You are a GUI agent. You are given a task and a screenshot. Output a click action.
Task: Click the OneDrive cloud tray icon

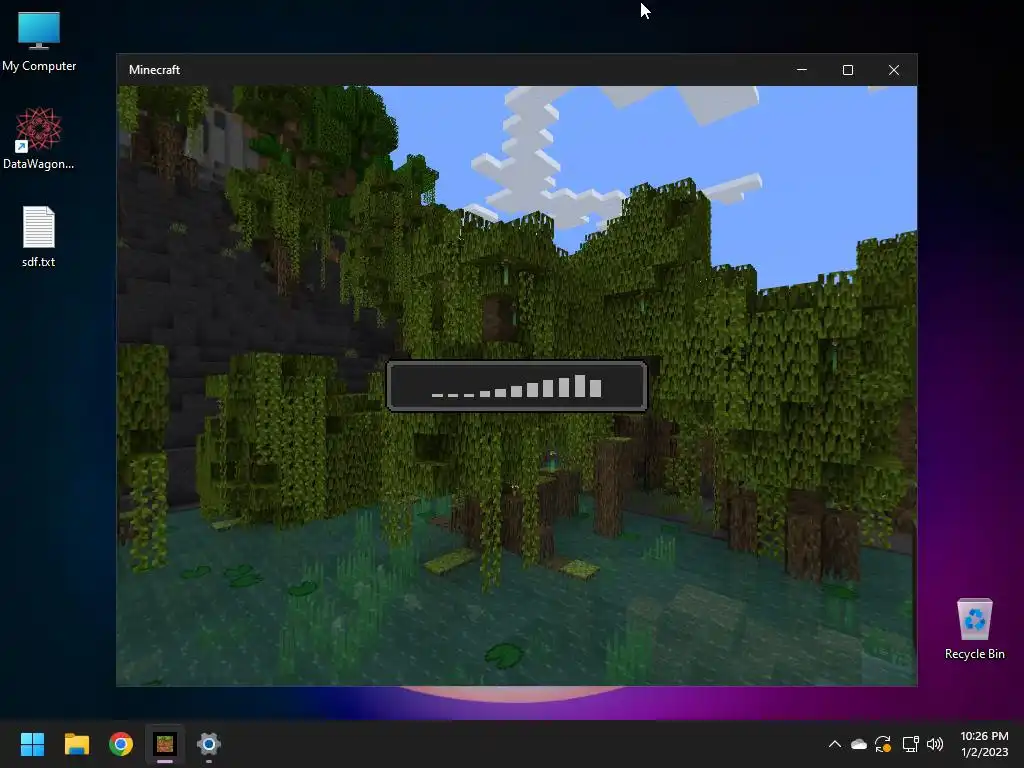[x=859, y=744]
